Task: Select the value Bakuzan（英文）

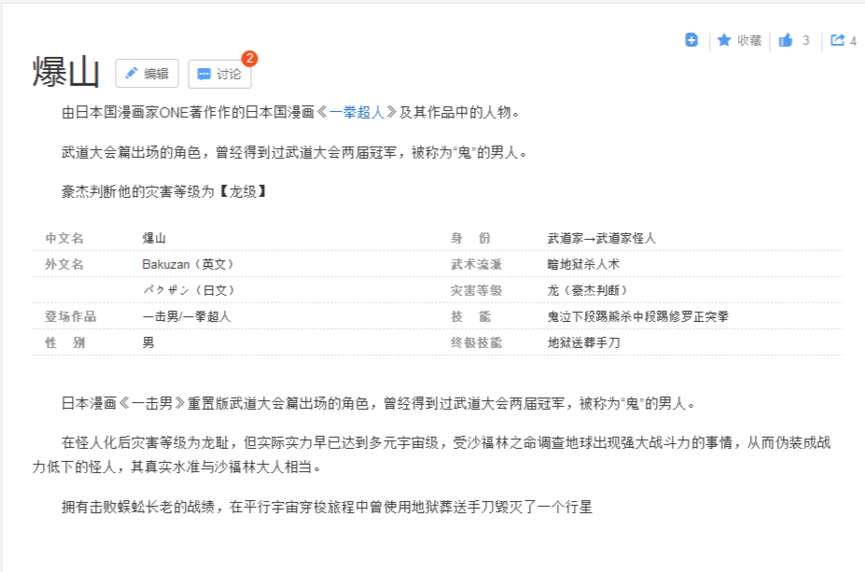Action: [x=188, y=264]
